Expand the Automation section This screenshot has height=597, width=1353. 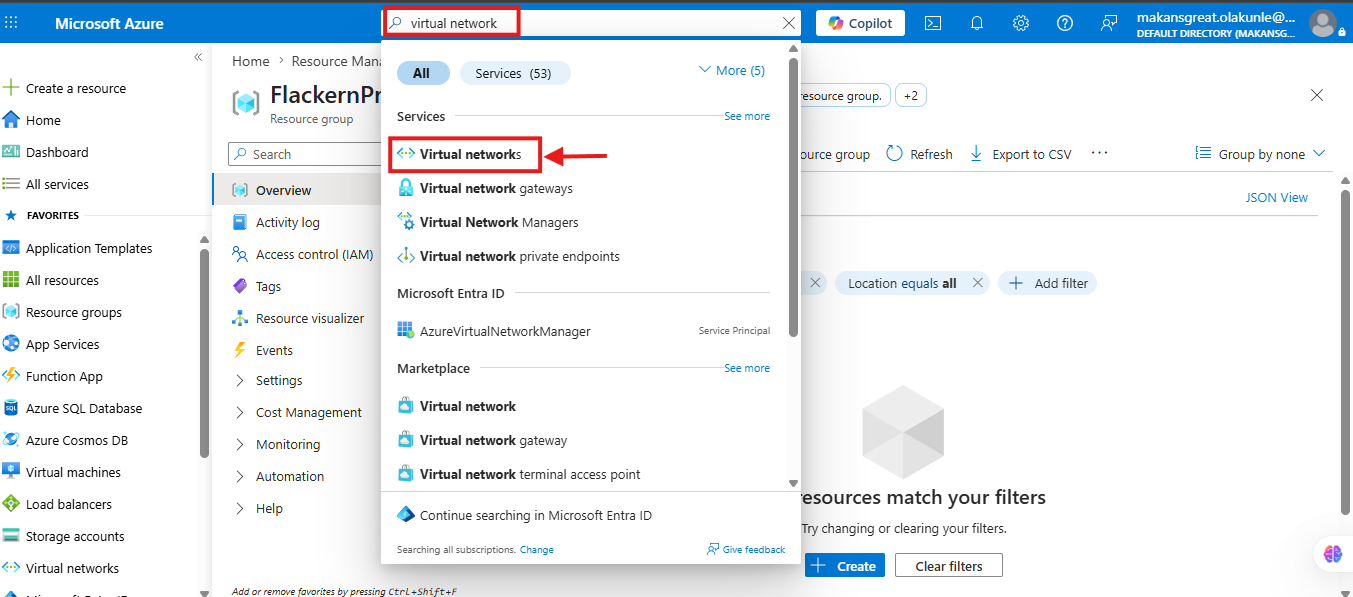tap(279, 476)
